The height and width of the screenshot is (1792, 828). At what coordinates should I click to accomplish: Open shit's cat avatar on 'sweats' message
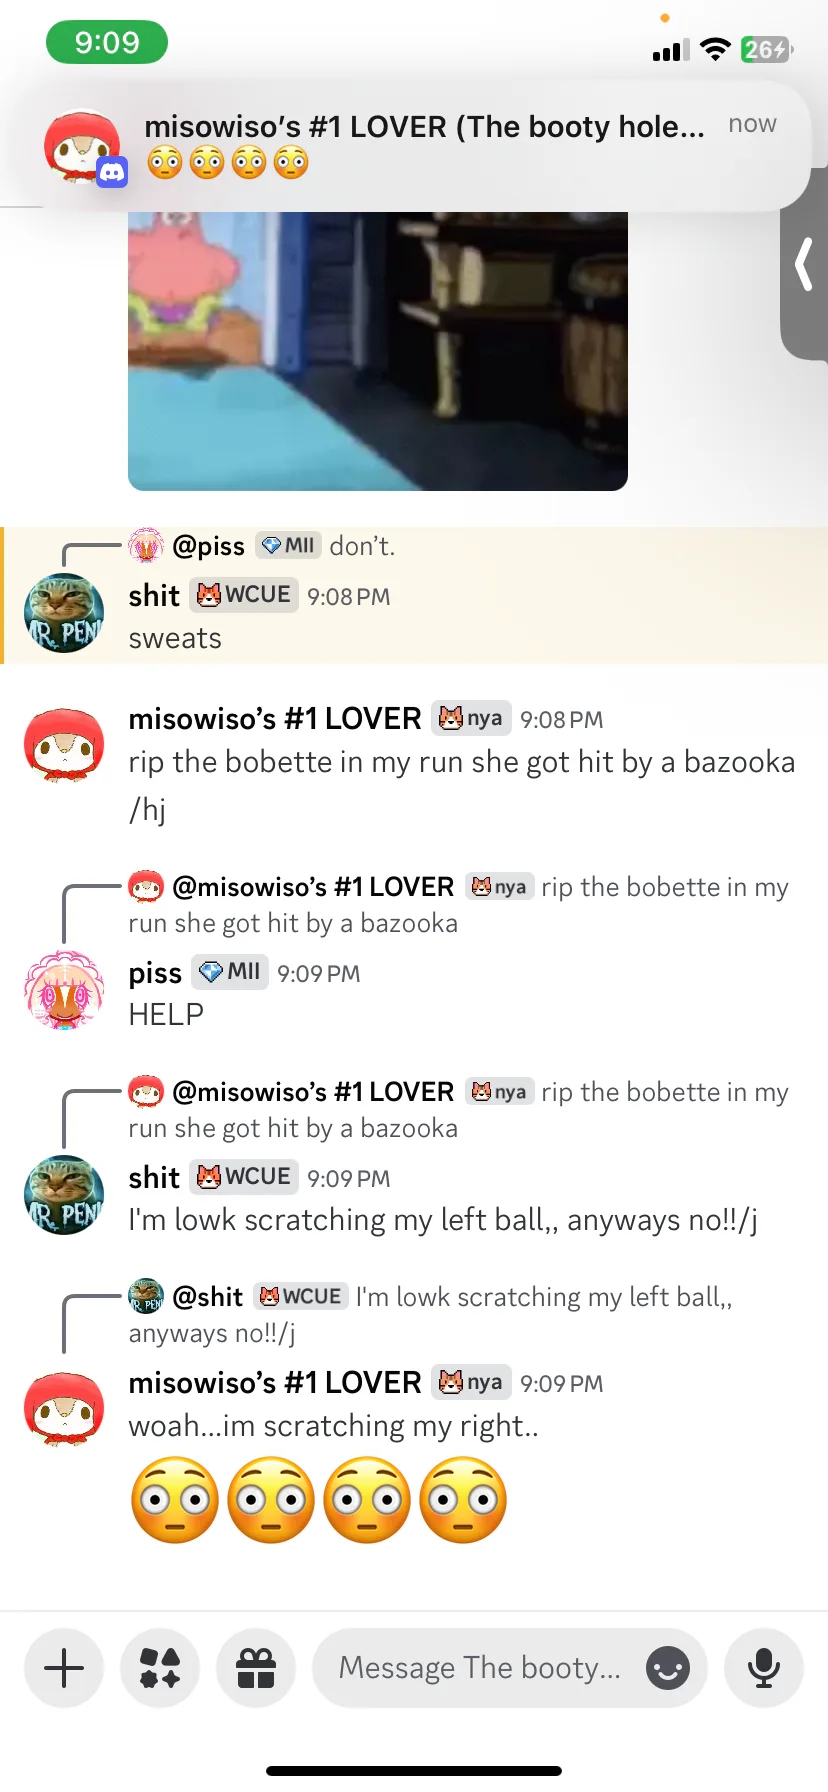(x=64, y=613)
